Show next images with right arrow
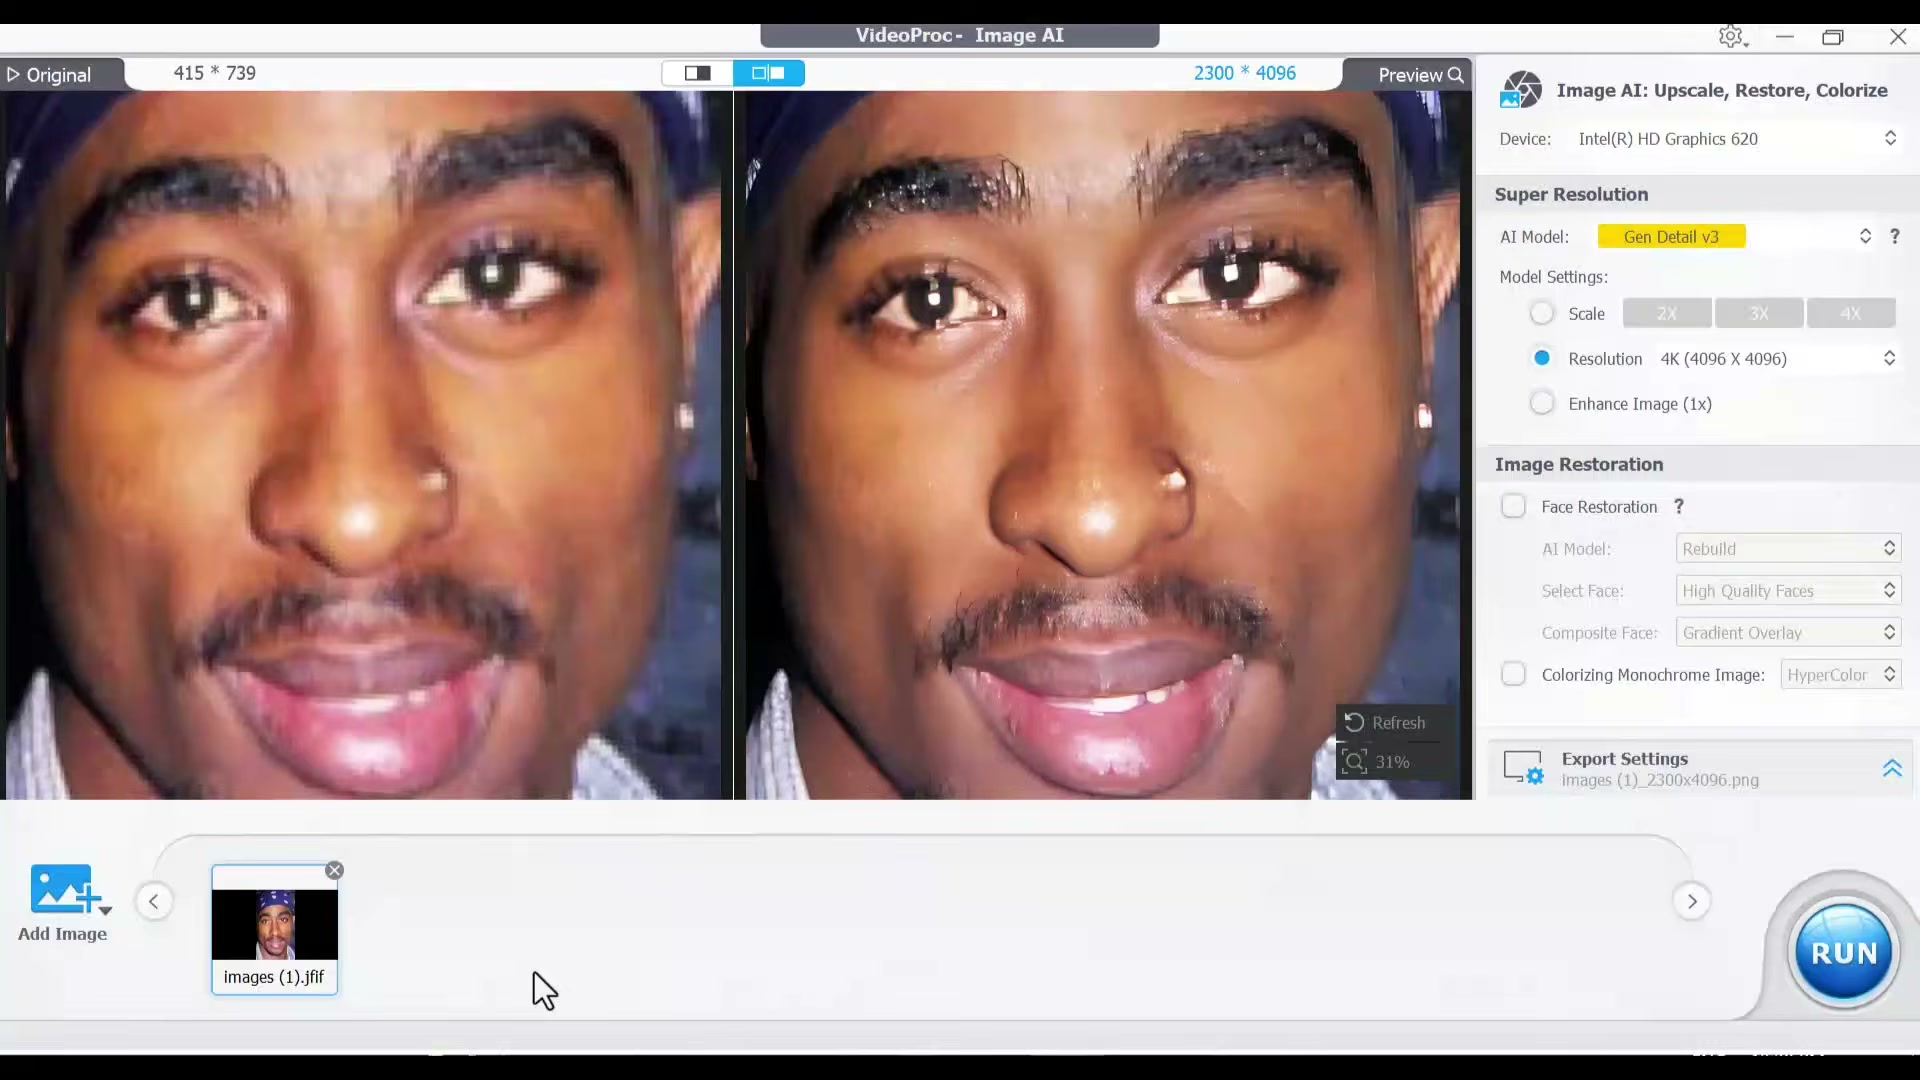Screen dimensions: 1920x1080 [x=1692, y=901]
